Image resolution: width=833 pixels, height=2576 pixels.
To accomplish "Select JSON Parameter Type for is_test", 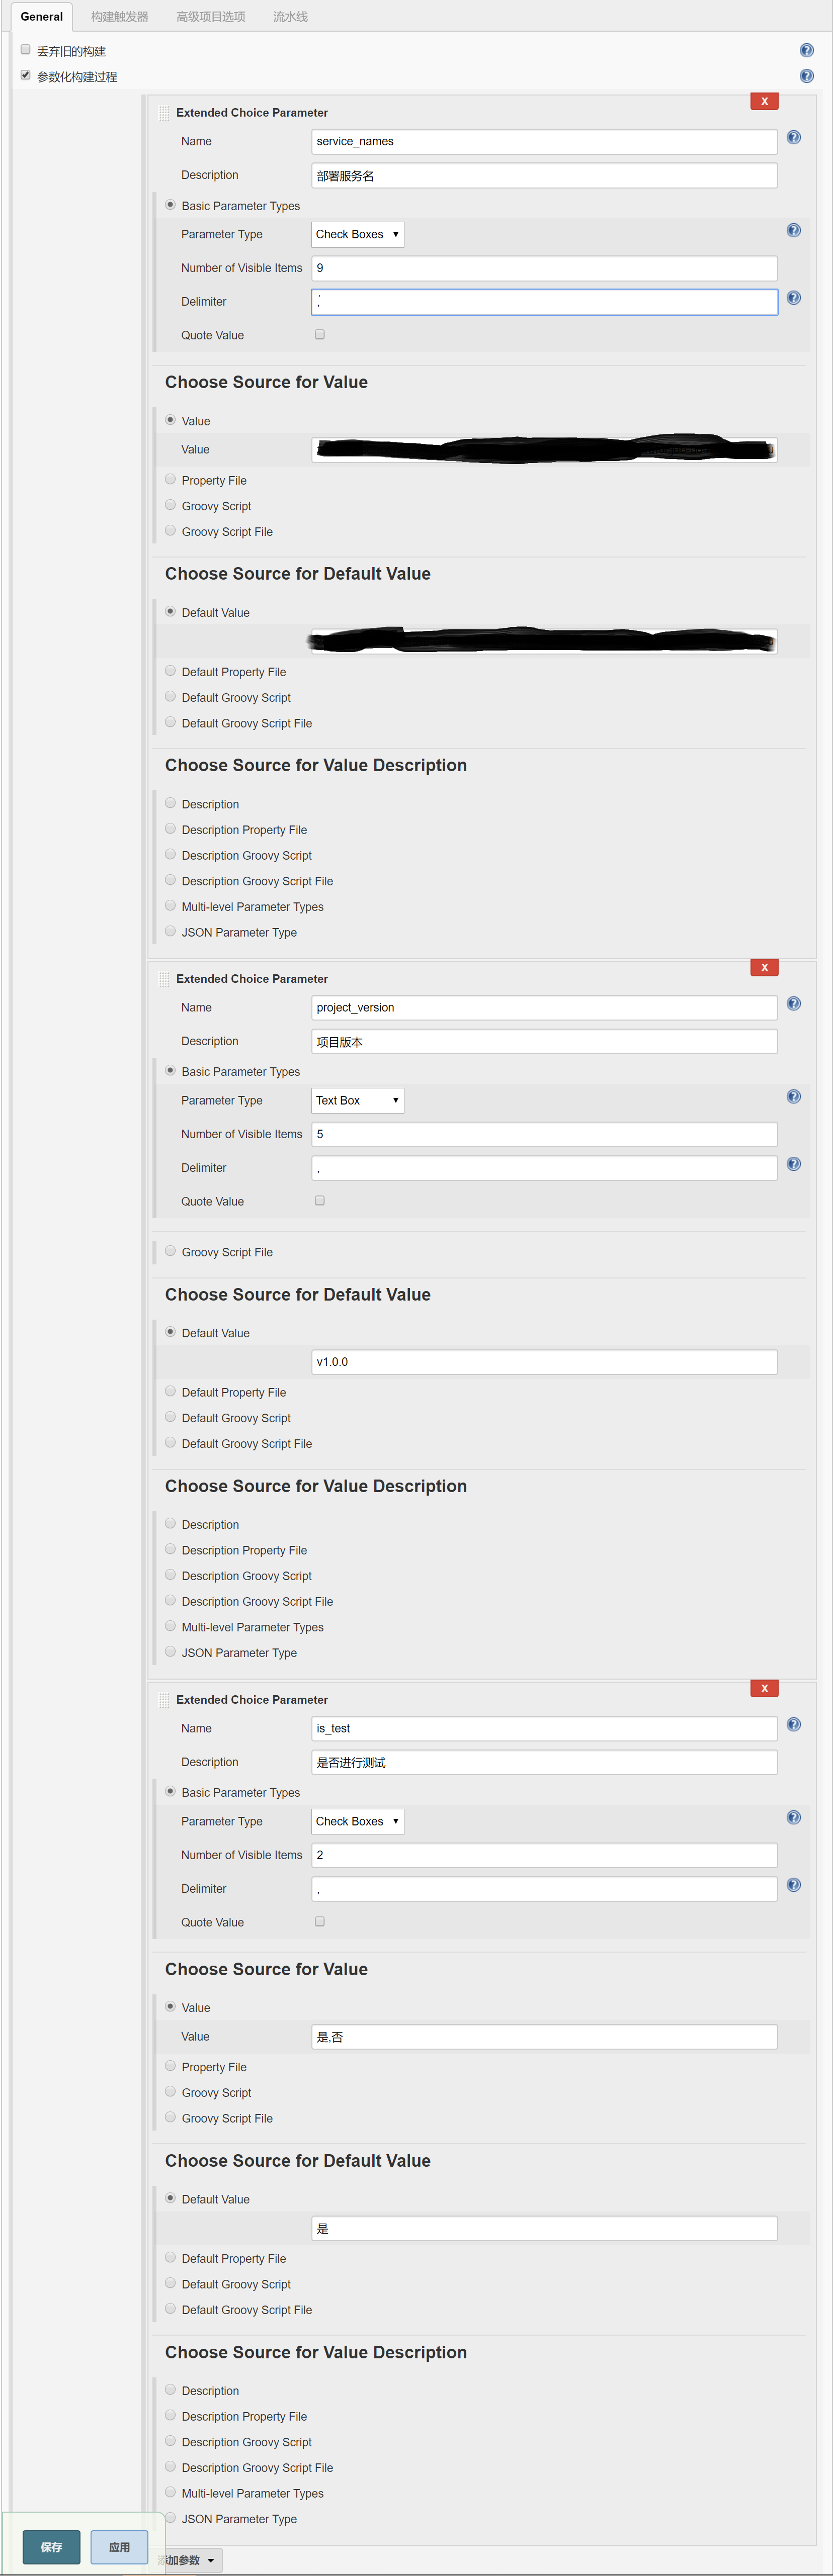I will [171, 2518].
